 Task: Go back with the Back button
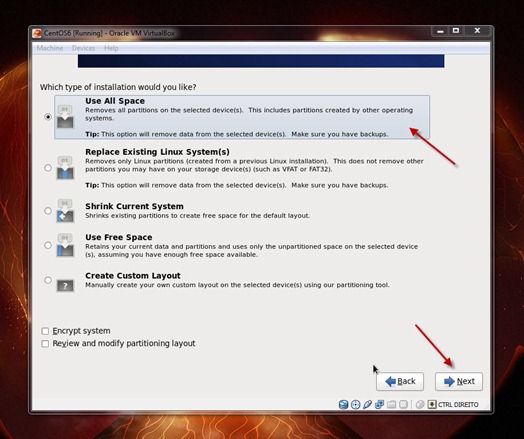tap(400, 382)
